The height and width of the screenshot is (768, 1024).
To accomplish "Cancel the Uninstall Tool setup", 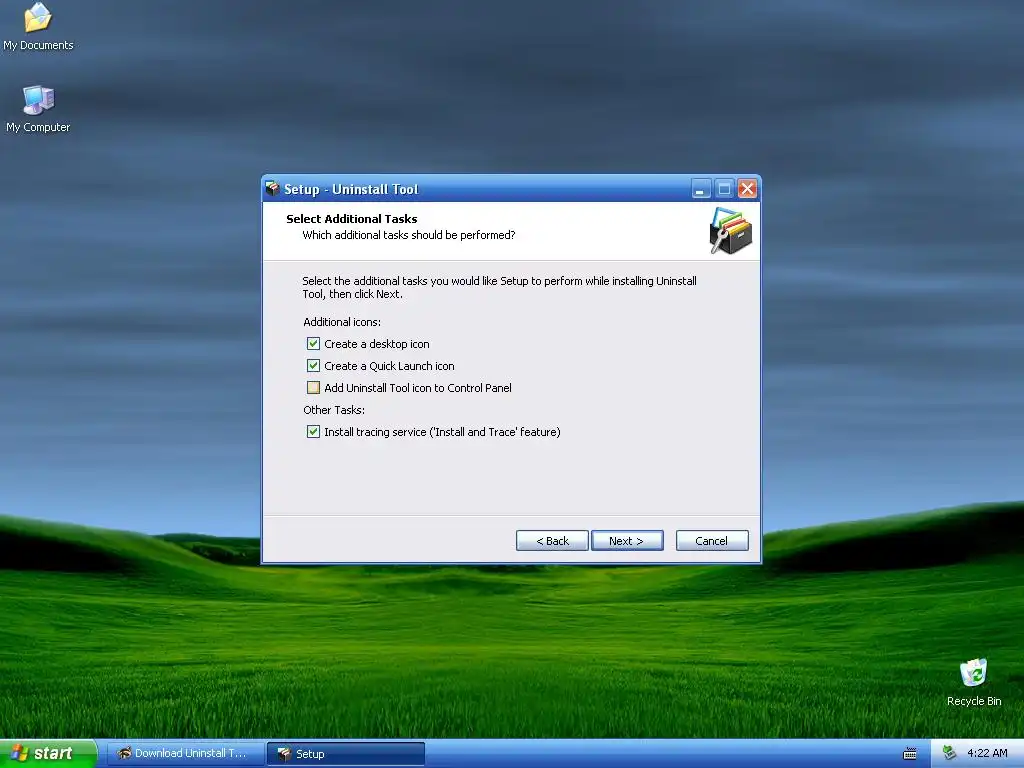I will (712, 541).
